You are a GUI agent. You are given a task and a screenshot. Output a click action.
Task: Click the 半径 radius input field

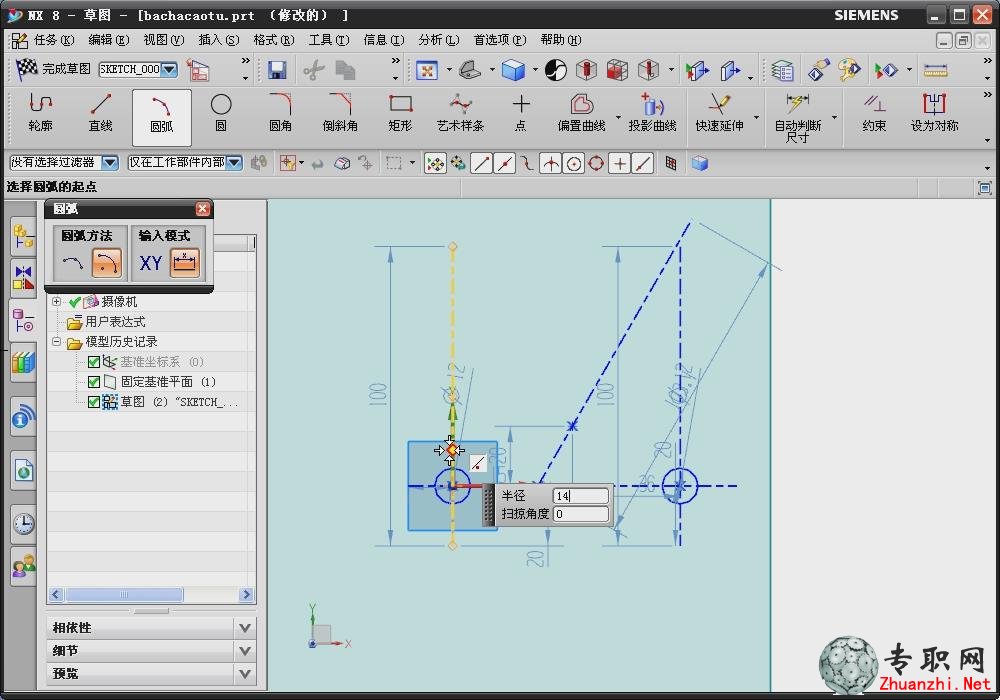point(580,496)
